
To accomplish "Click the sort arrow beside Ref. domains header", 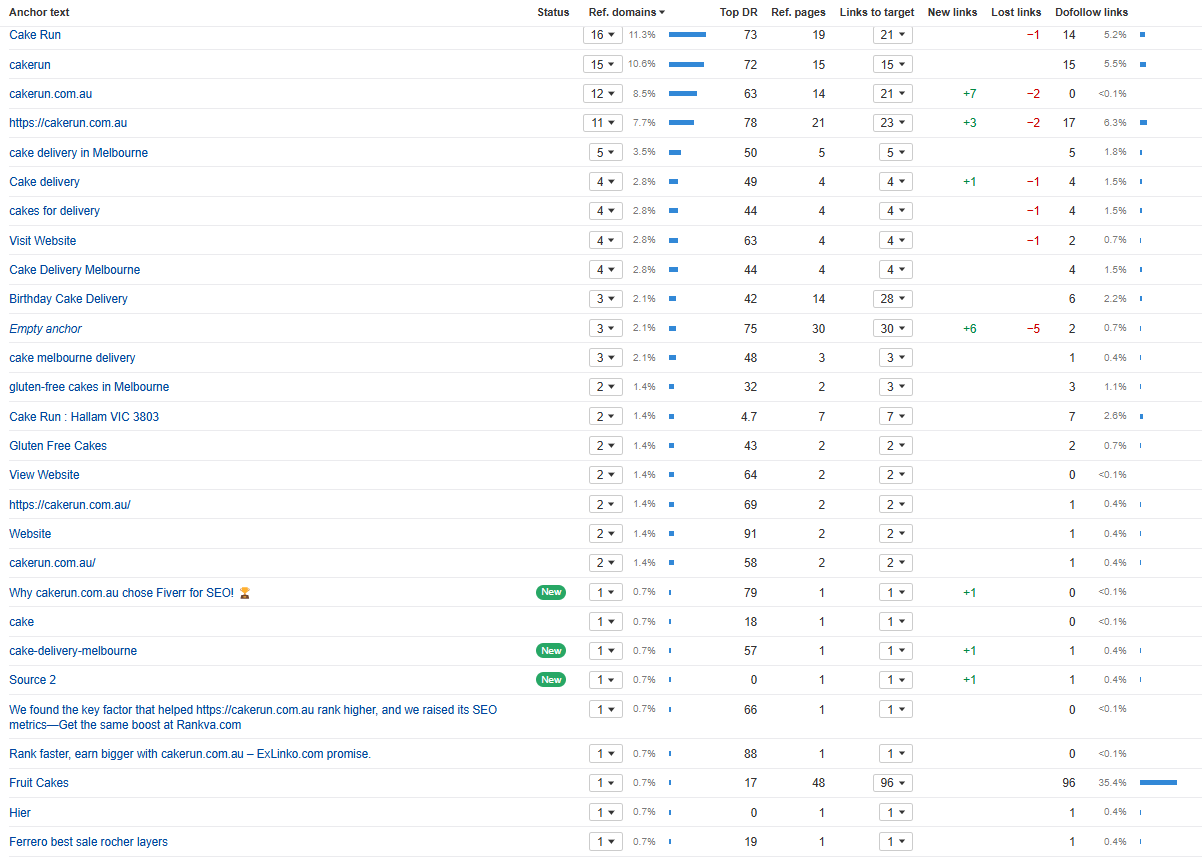I will coord(662,13).
